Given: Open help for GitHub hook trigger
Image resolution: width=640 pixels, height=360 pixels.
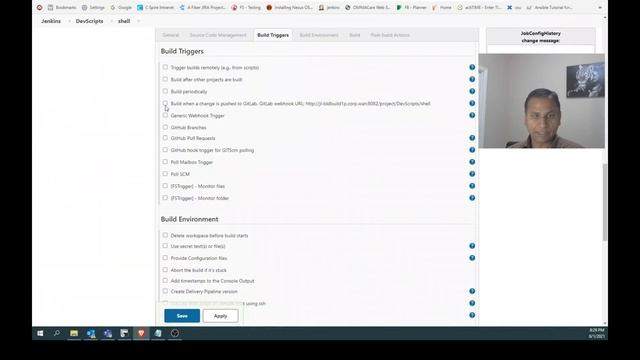Looking at the screenshot, I should [472, 150].
